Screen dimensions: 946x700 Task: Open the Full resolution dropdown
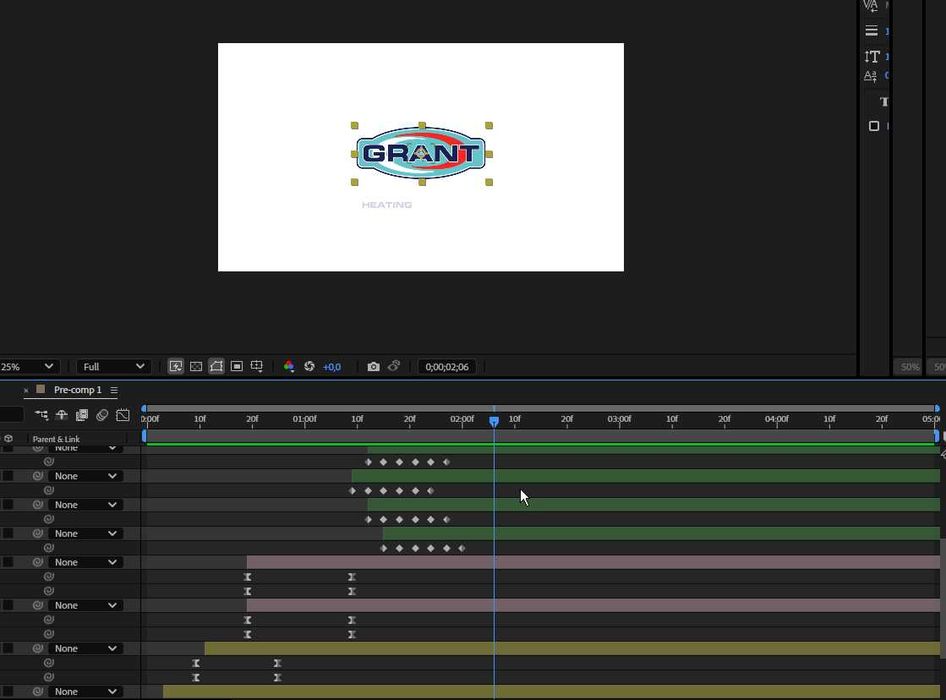click(113, 367)
